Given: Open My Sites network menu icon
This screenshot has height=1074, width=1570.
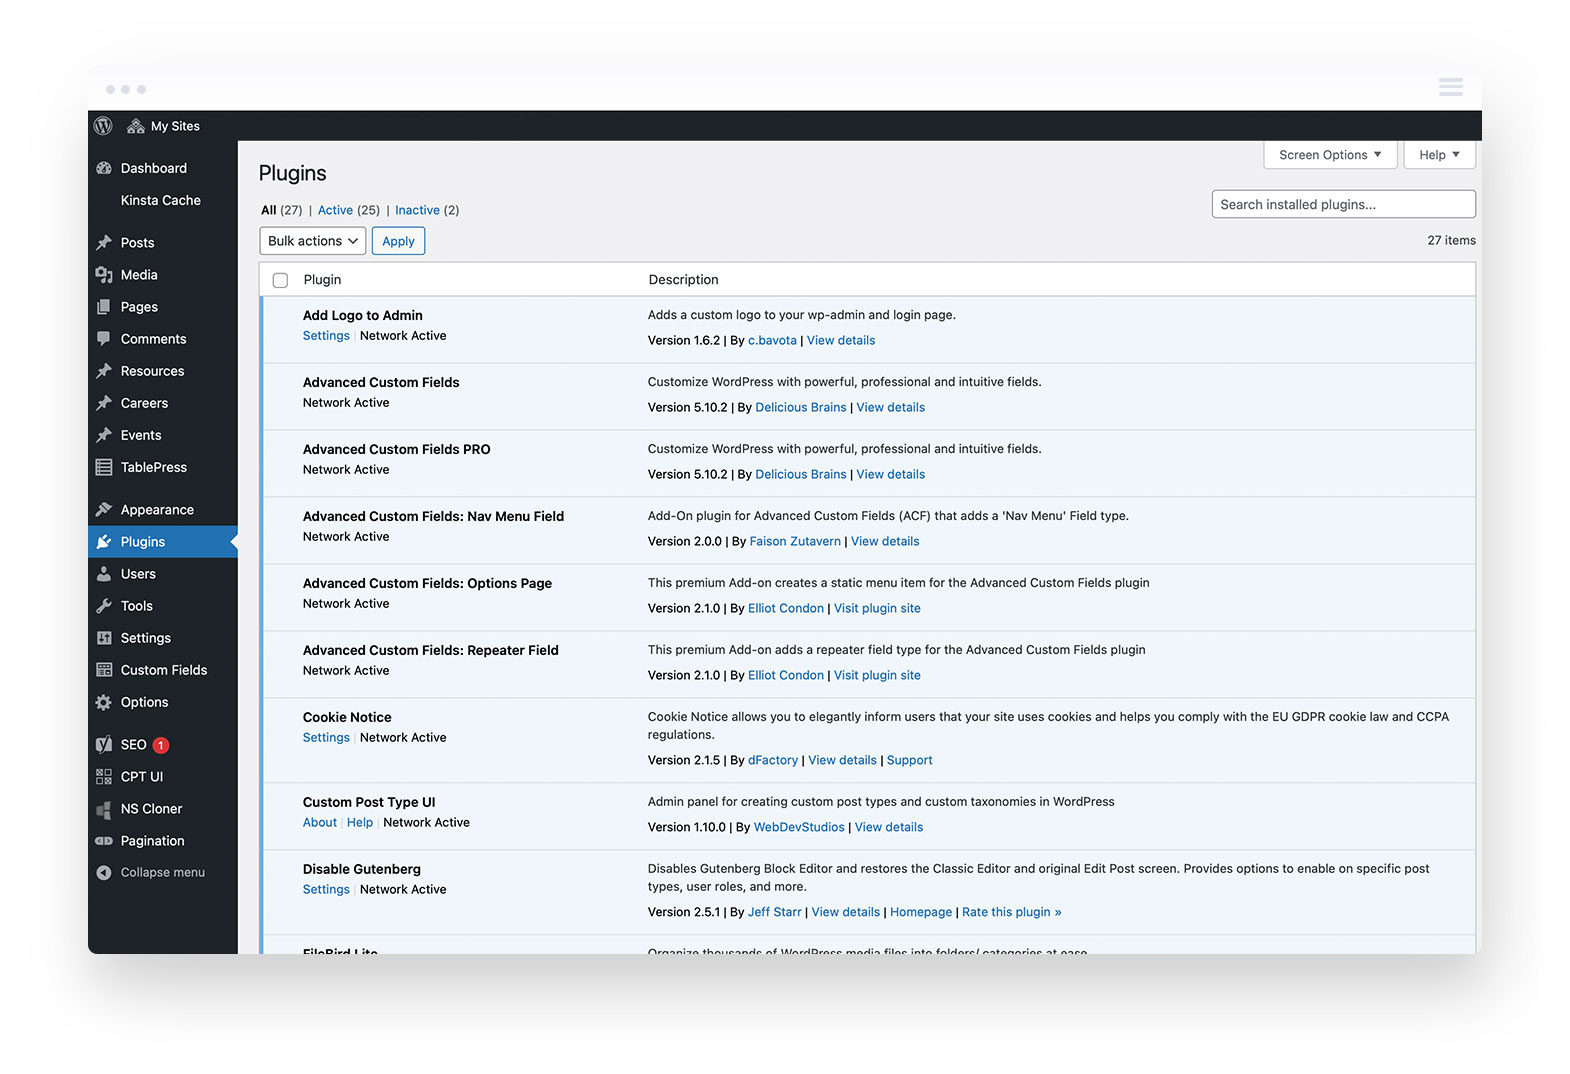Looking at the screenshot, I should tap(136, 126).
